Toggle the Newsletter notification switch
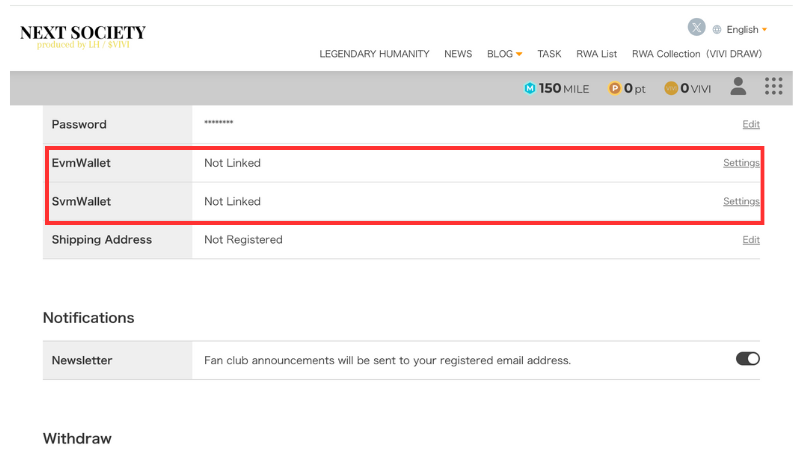The height and width of the screenshot is (450, 800). [x=747, y=359]
